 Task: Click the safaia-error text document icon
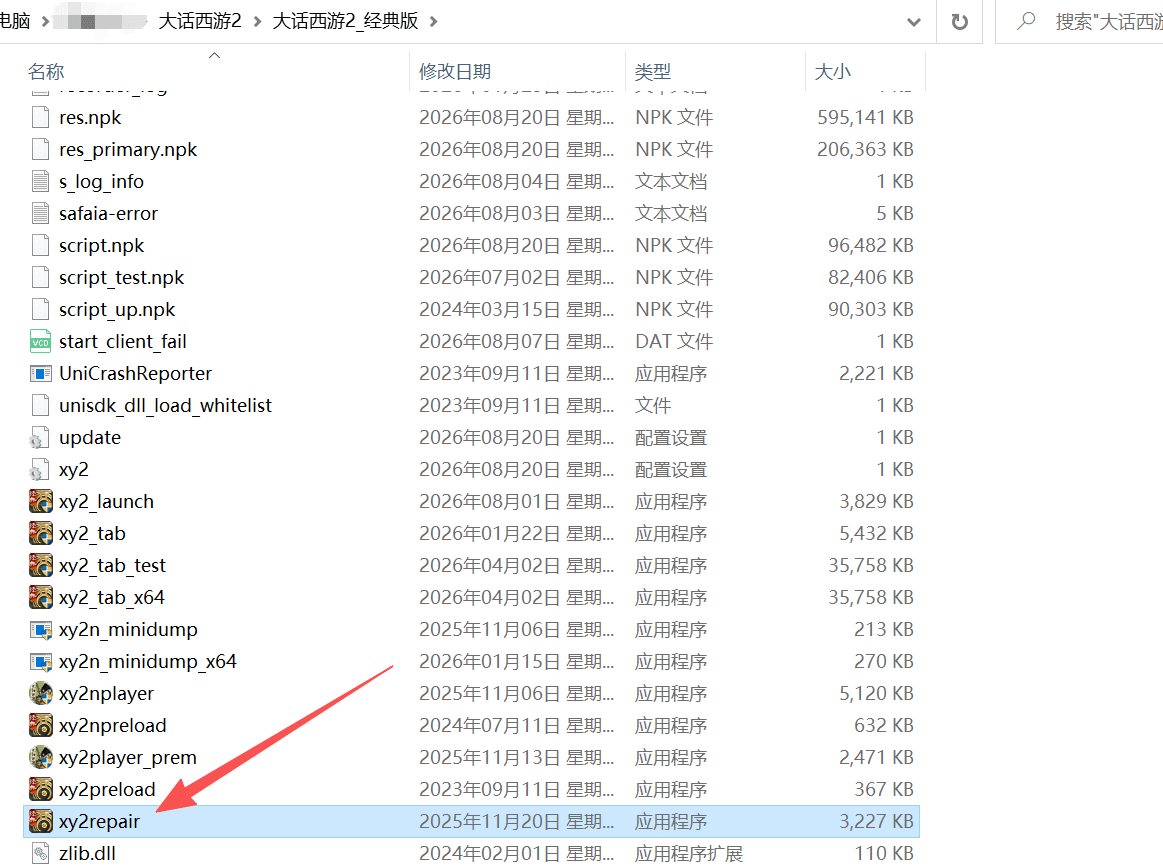point(41,213)
